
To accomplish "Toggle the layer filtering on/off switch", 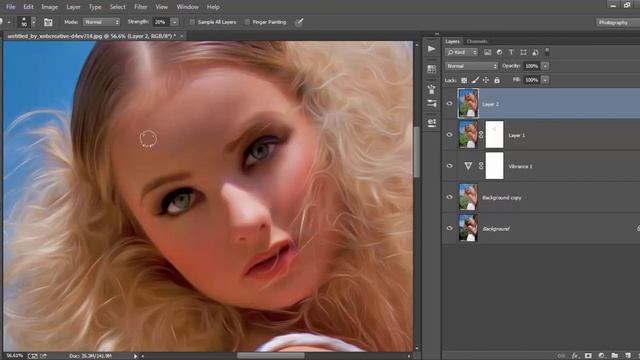I will click(547, 52).
